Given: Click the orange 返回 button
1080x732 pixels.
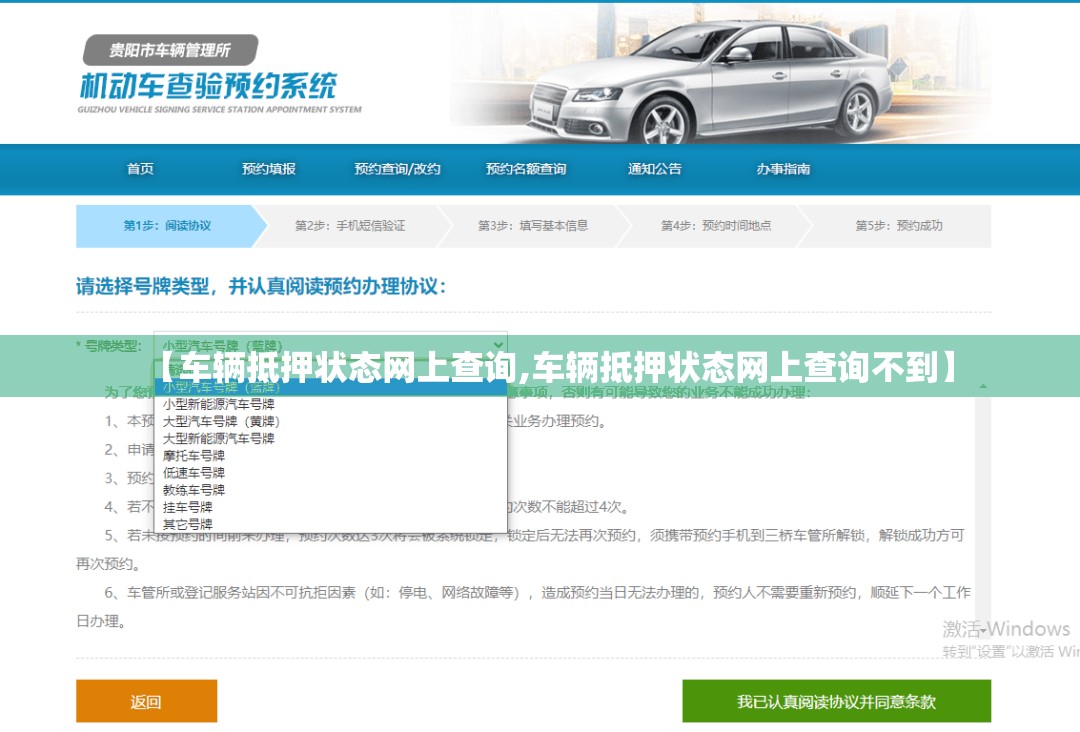Looking at the screenshot, I should (147, 702).
